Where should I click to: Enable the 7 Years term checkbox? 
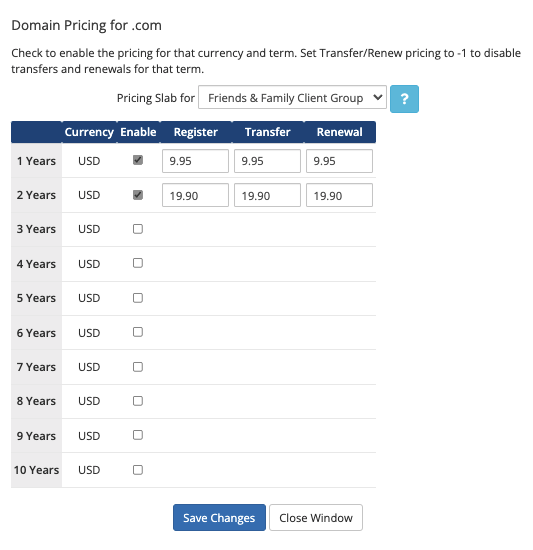(138, 367)
